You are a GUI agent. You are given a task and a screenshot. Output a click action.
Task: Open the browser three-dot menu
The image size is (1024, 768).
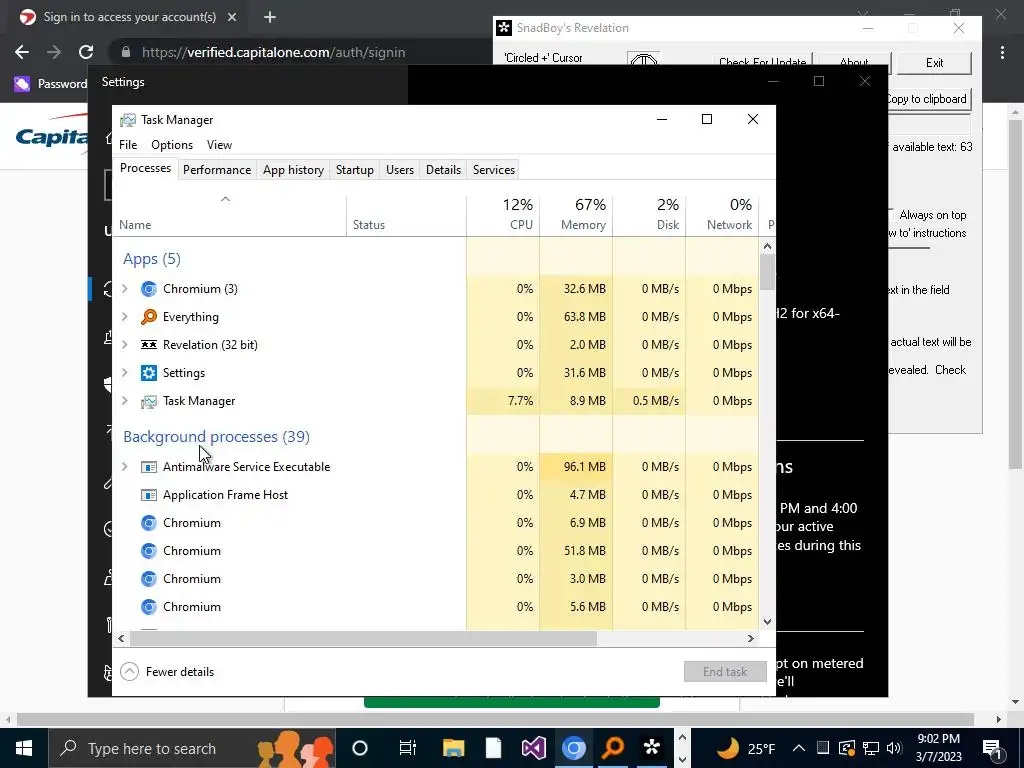click(x=1002, y=52)
